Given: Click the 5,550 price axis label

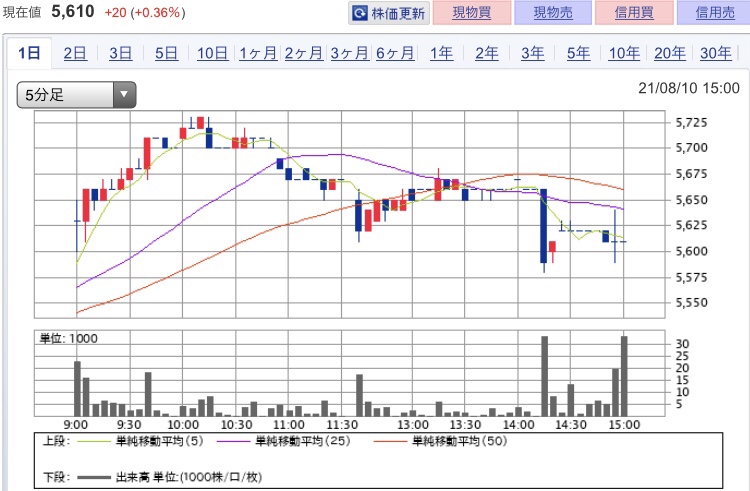Looking at the screenshot, I should tap(691, 303).
